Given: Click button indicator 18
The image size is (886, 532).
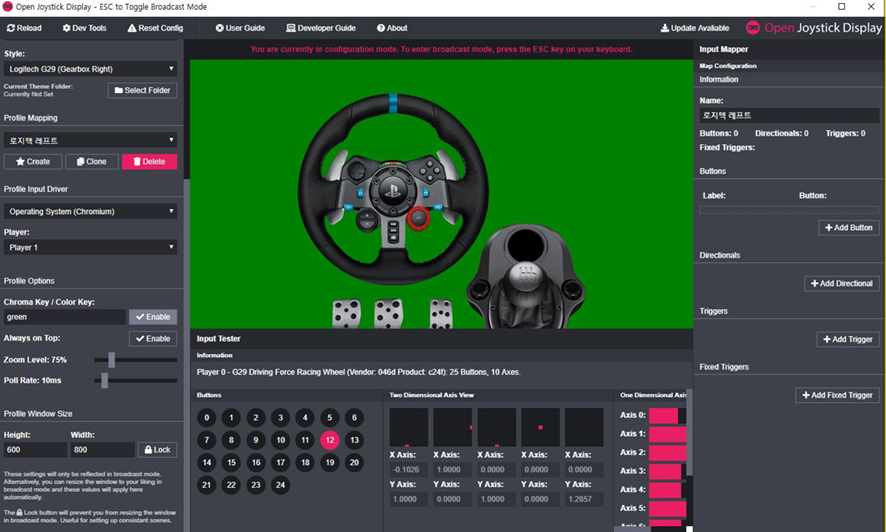Looking at the screenshot, I should (x=305, y=463).
